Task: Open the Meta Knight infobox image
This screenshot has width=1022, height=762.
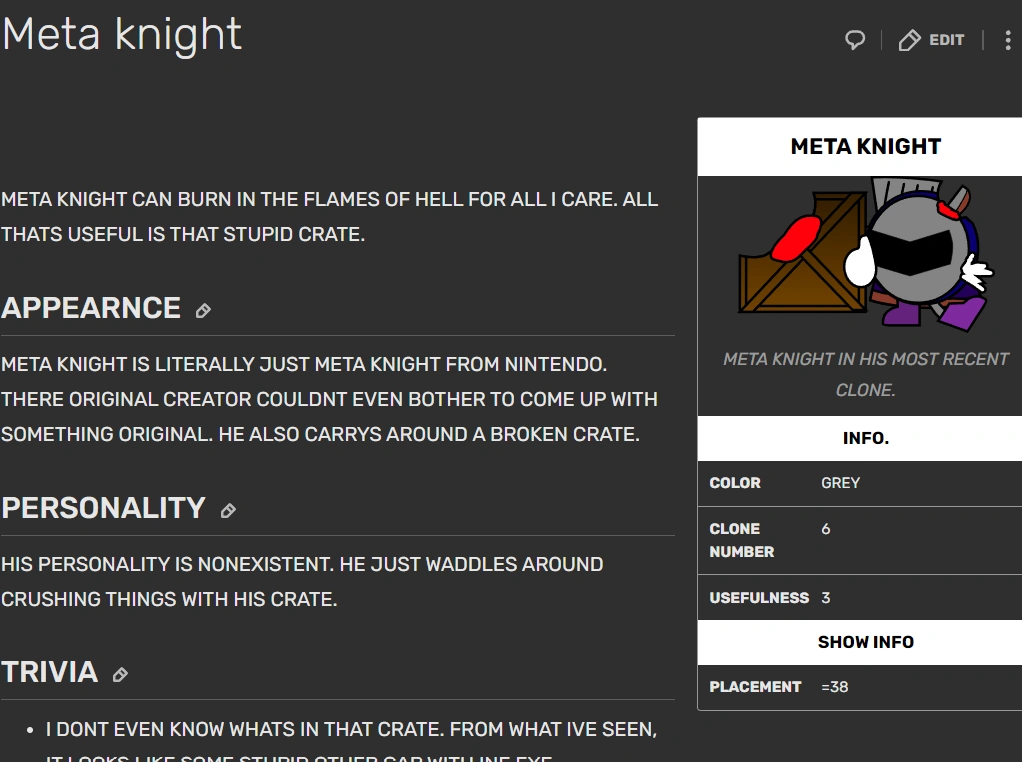Action: click(x=865, y=255)
